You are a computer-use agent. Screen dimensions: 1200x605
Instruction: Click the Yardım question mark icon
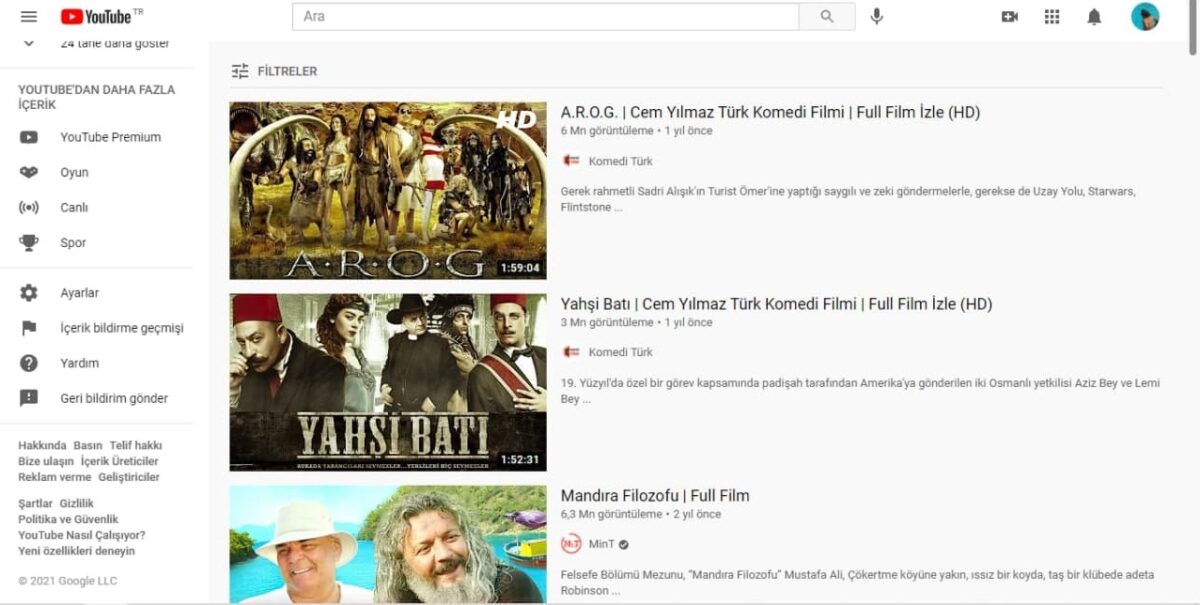29,363
